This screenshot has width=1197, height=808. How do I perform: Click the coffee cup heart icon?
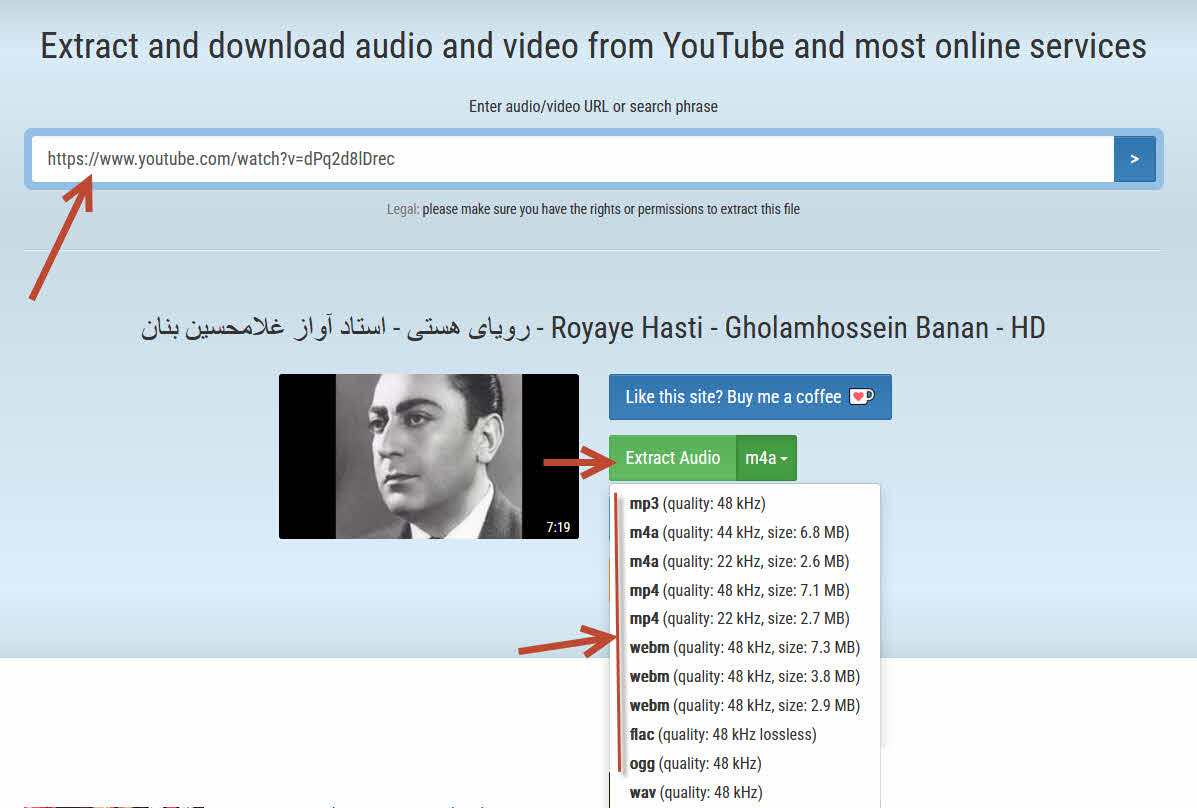coord(861,396)
